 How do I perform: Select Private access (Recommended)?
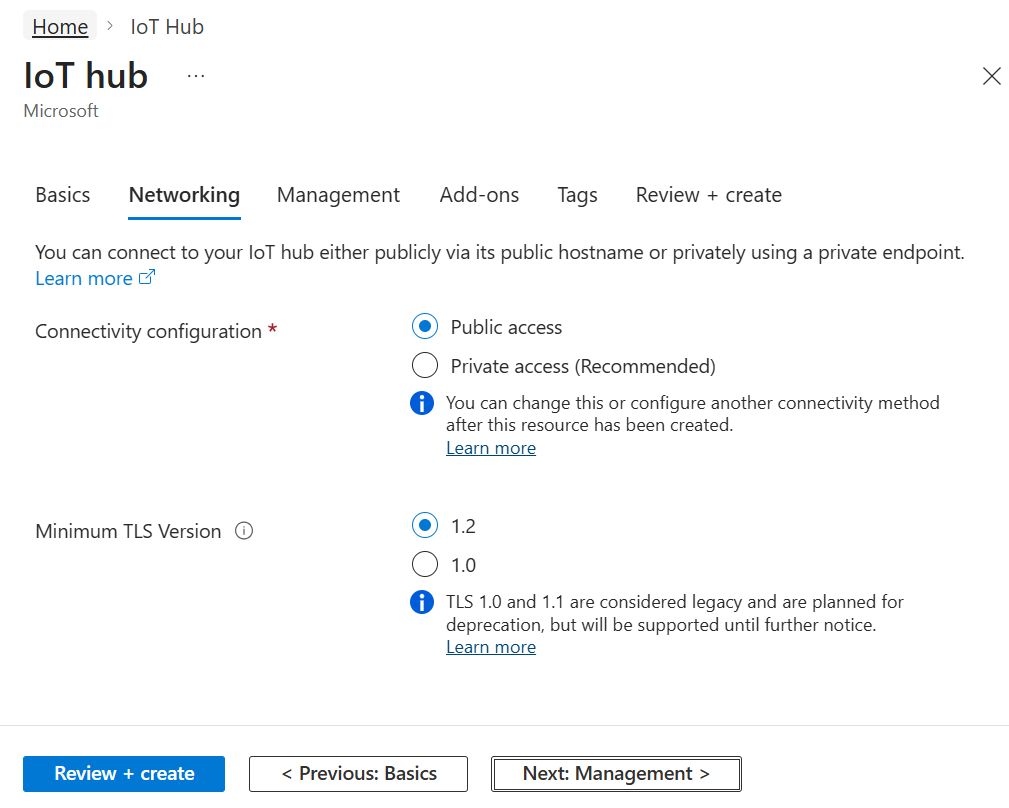425,365
